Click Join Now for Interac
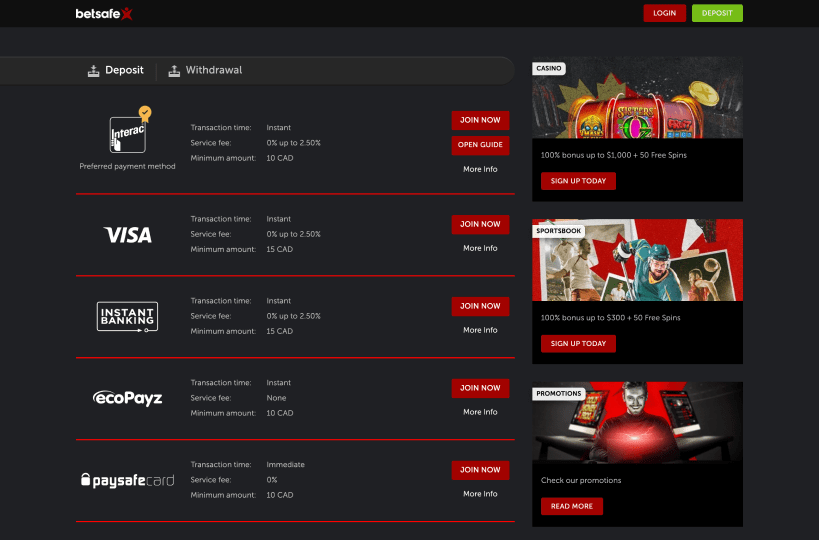 pos(480,120)
